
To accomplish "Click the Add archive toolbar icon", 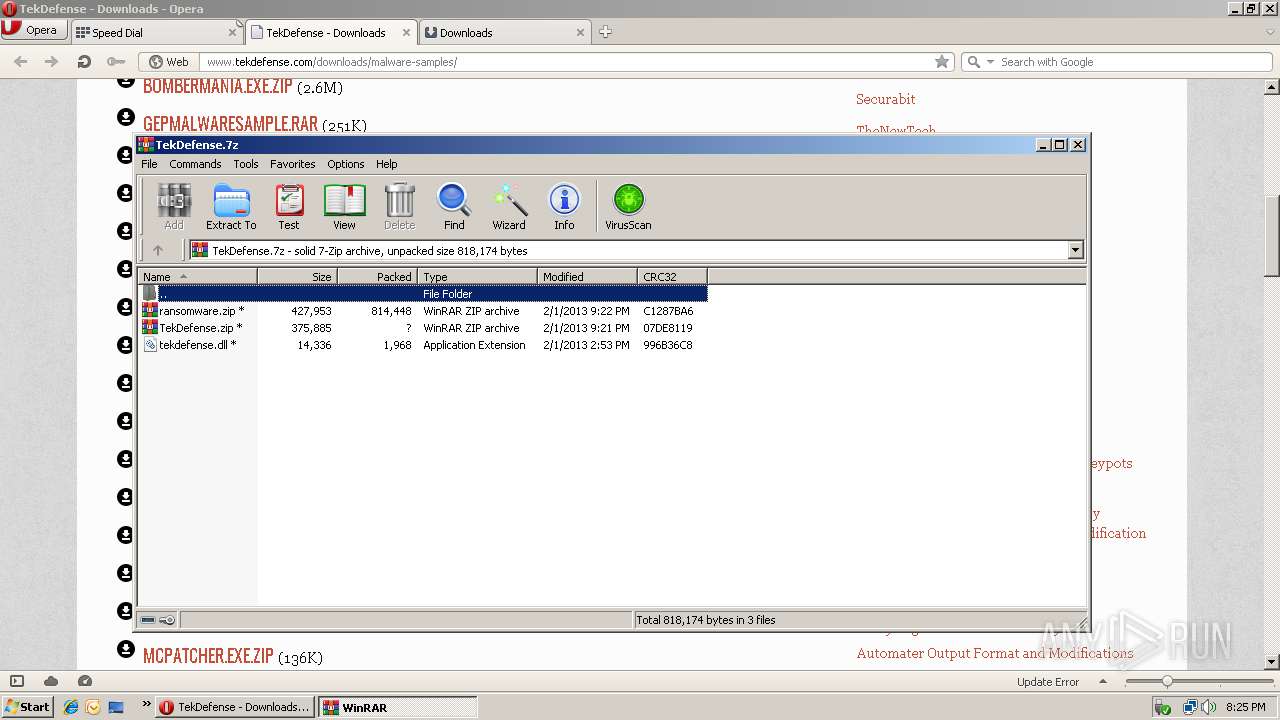I will coord(174,207).
